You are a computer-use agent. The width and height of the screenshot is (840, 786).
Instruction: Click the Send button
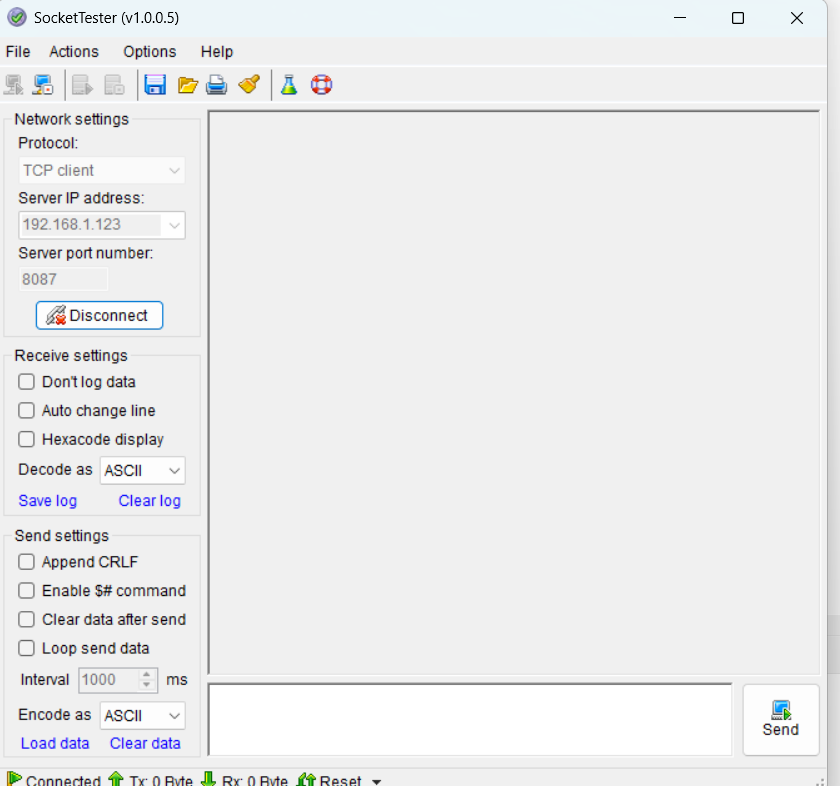click(781, 720)
